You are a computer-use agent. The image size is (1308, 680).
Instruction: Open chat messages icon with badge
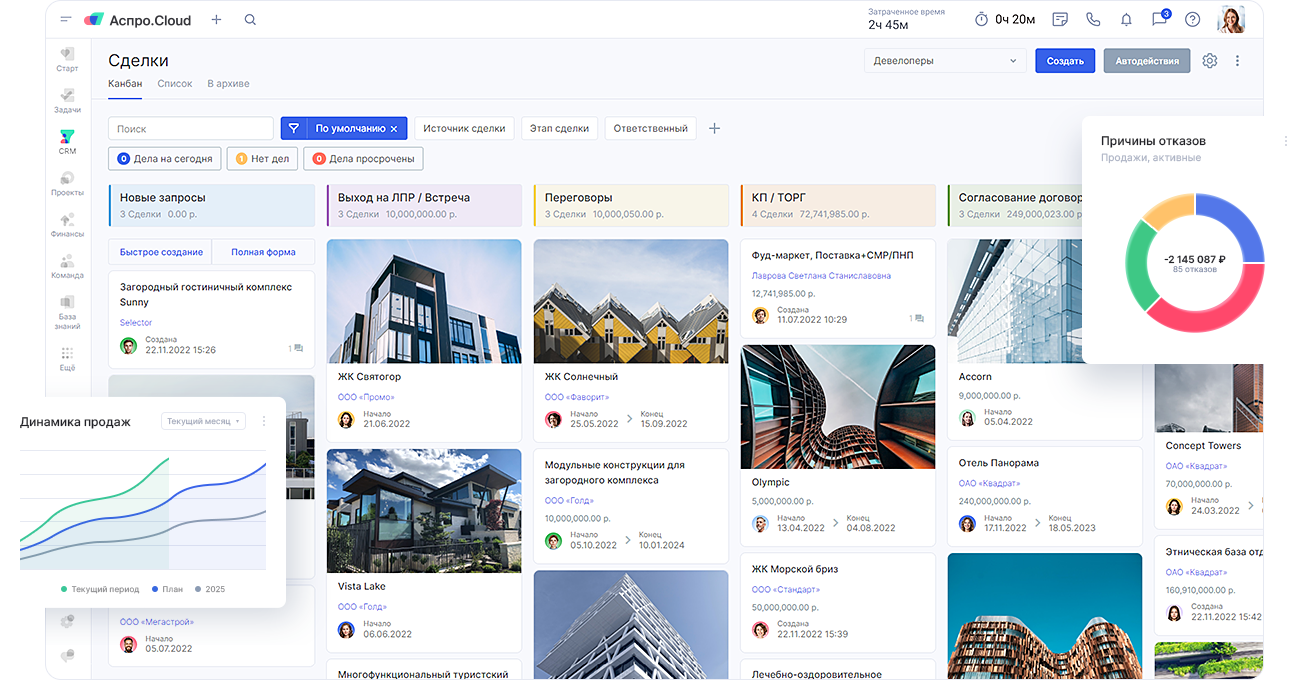coord(1159,20)
